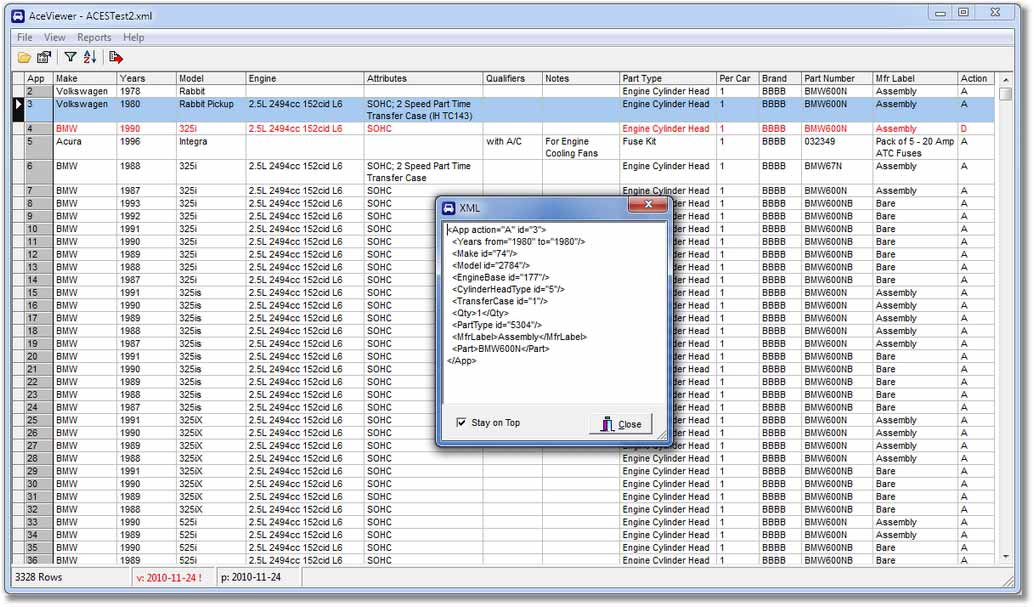Open the File menu
1034x607 pixels.
coord(24,37)
